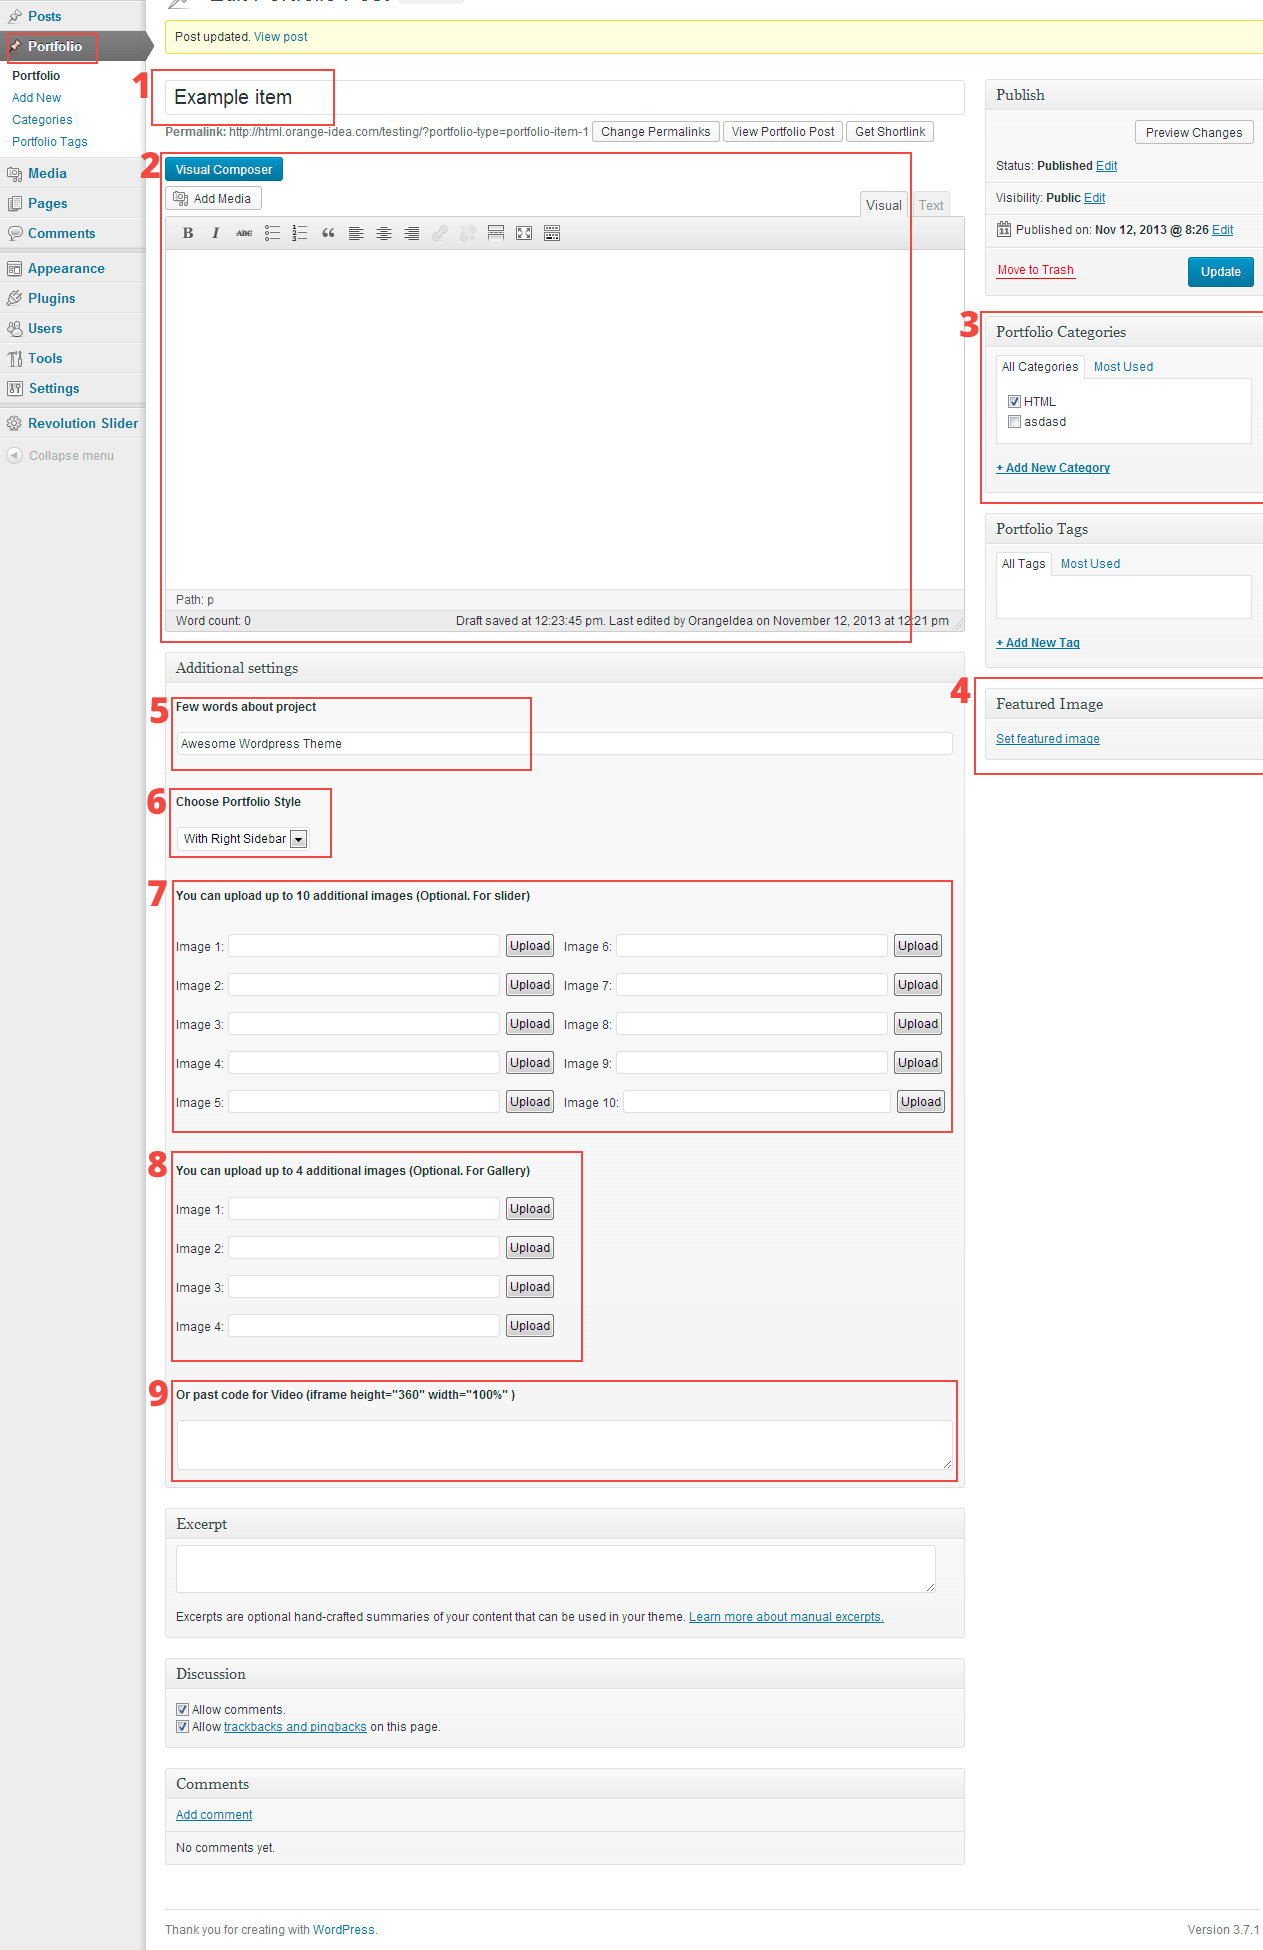Open the Choose Portfolio Style dropdown
This screenshot has height=1950, width=1263.
click(243, 839)
